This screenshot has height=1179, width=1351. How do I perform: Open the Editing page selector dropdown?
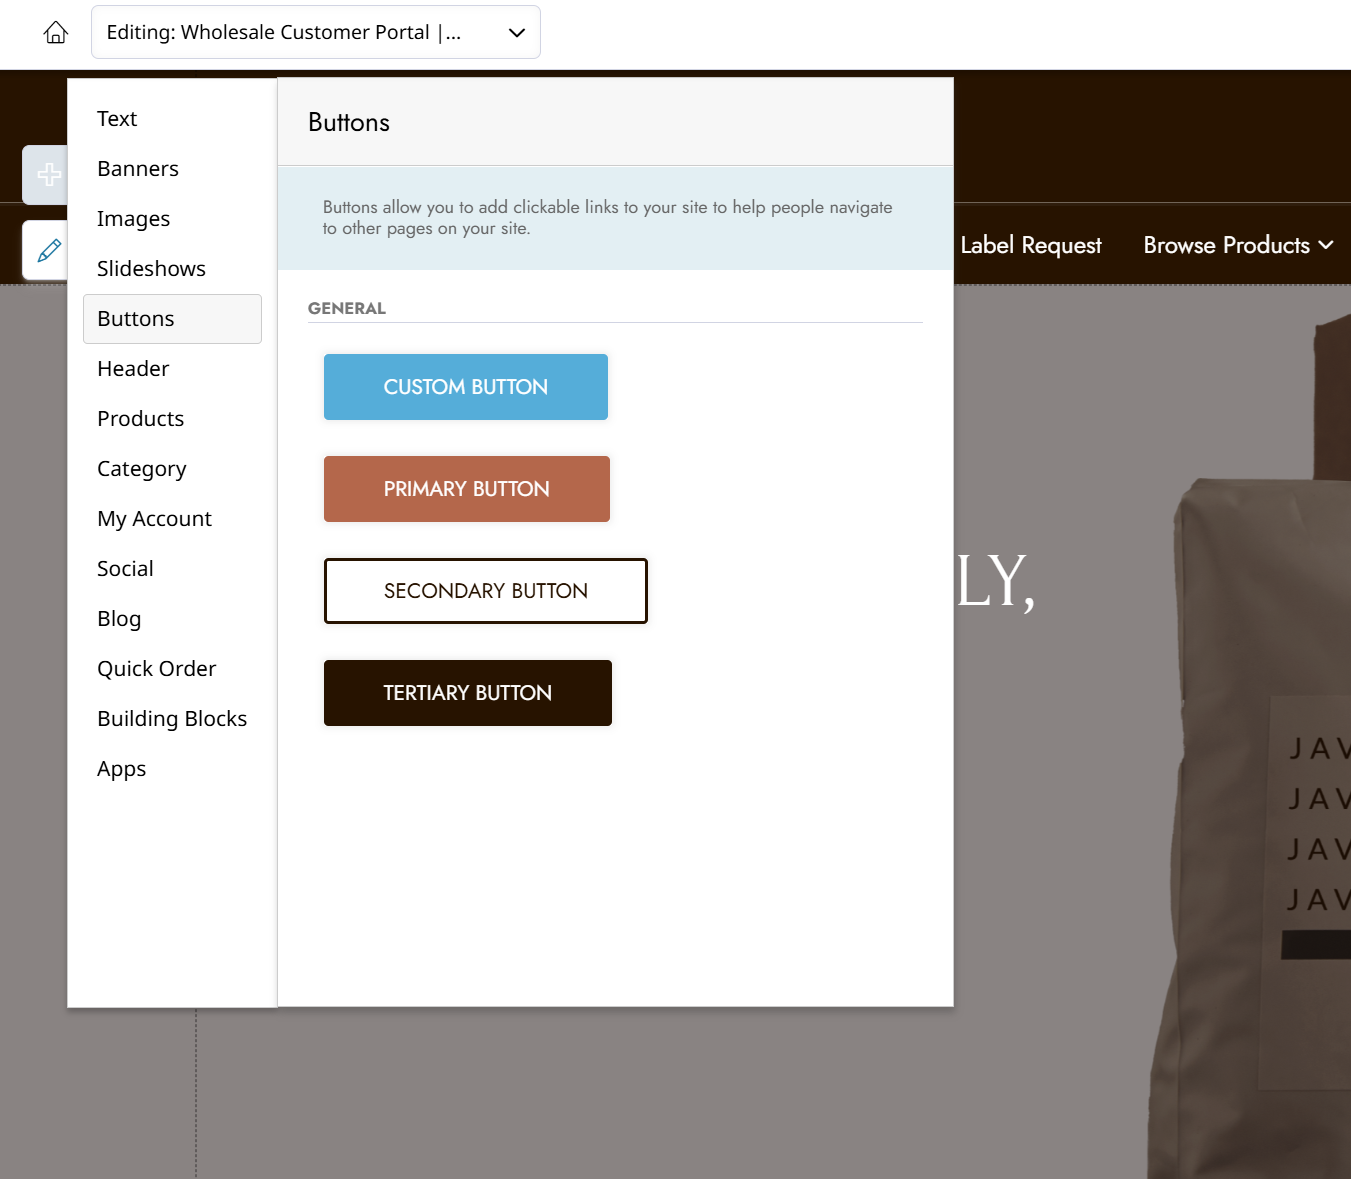point(316,32)
